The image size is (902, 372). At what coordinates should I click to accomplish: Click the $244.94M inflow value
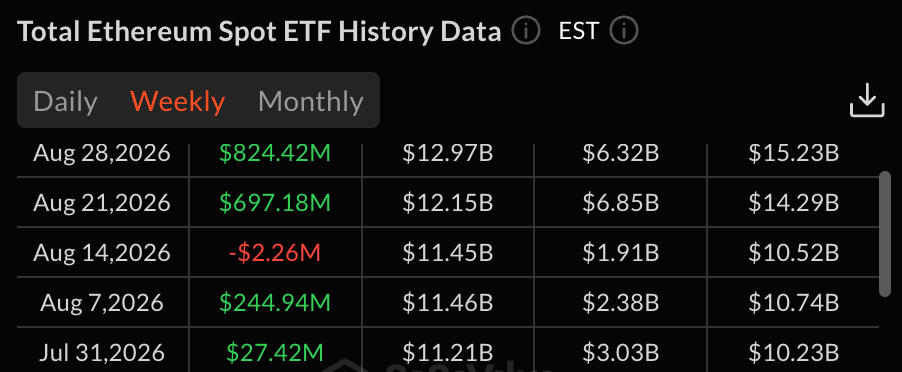[x=275, y=302]
